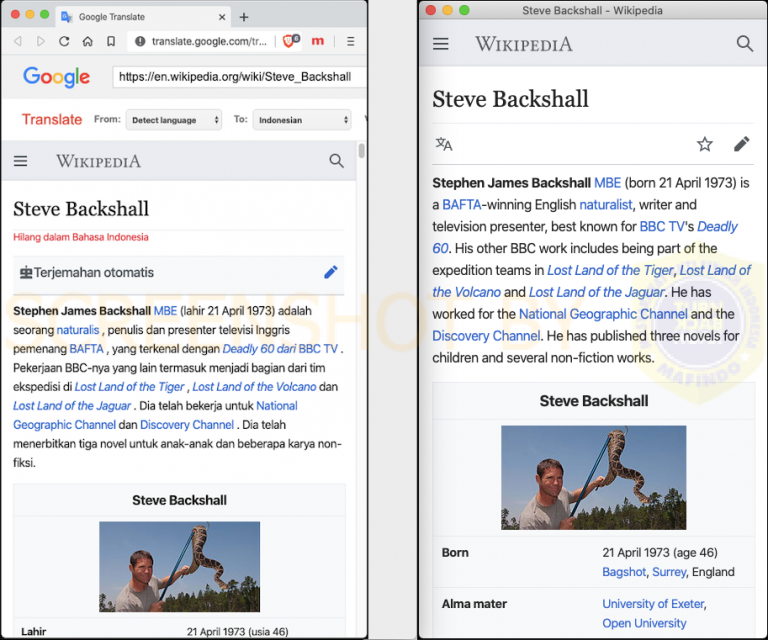Reload the Google Translate page
This screenshot has height=640, width=768.
[64, 41]
